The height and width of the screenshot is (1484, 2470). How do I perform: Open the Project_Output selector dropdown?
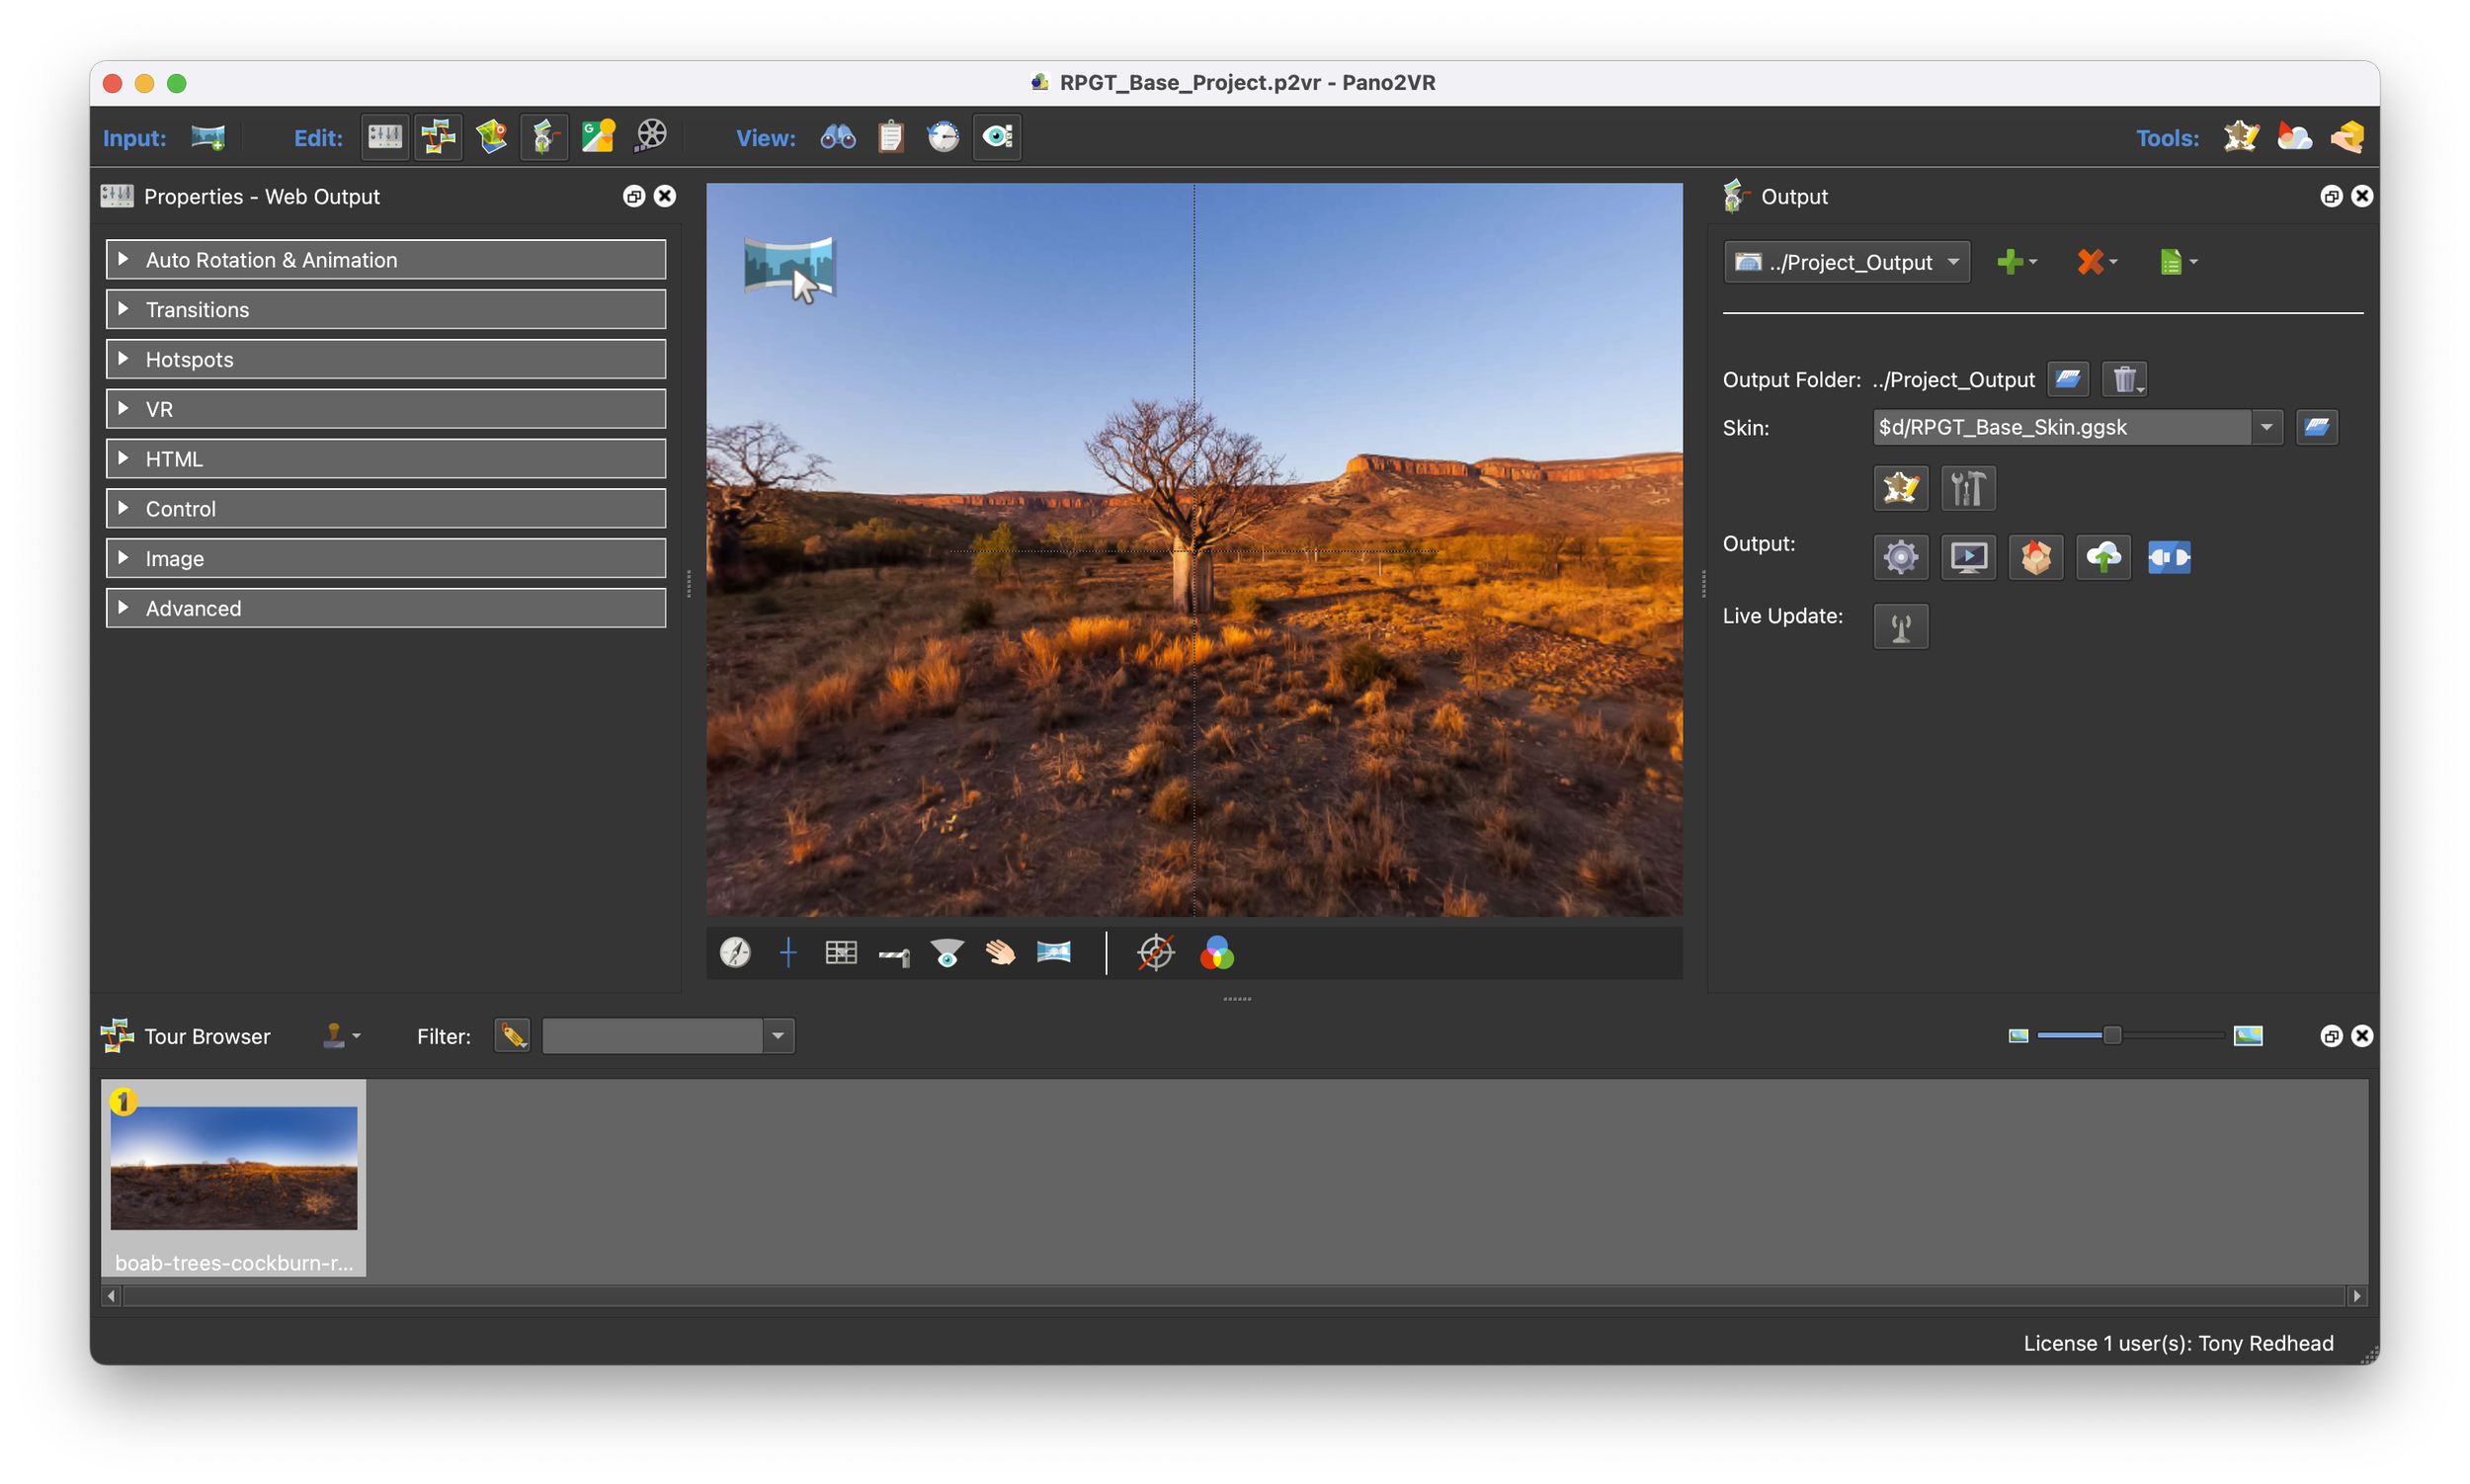pos(1846,262)
